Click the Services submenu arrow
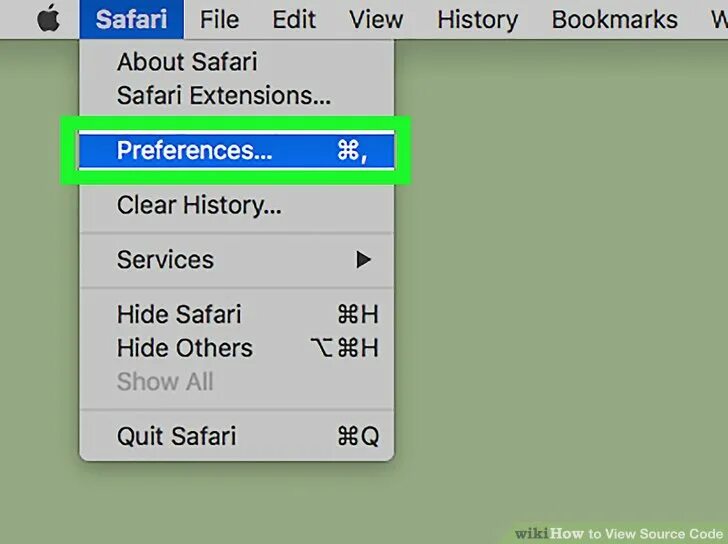The image size is (728, 544). click(x=363, y=259)
